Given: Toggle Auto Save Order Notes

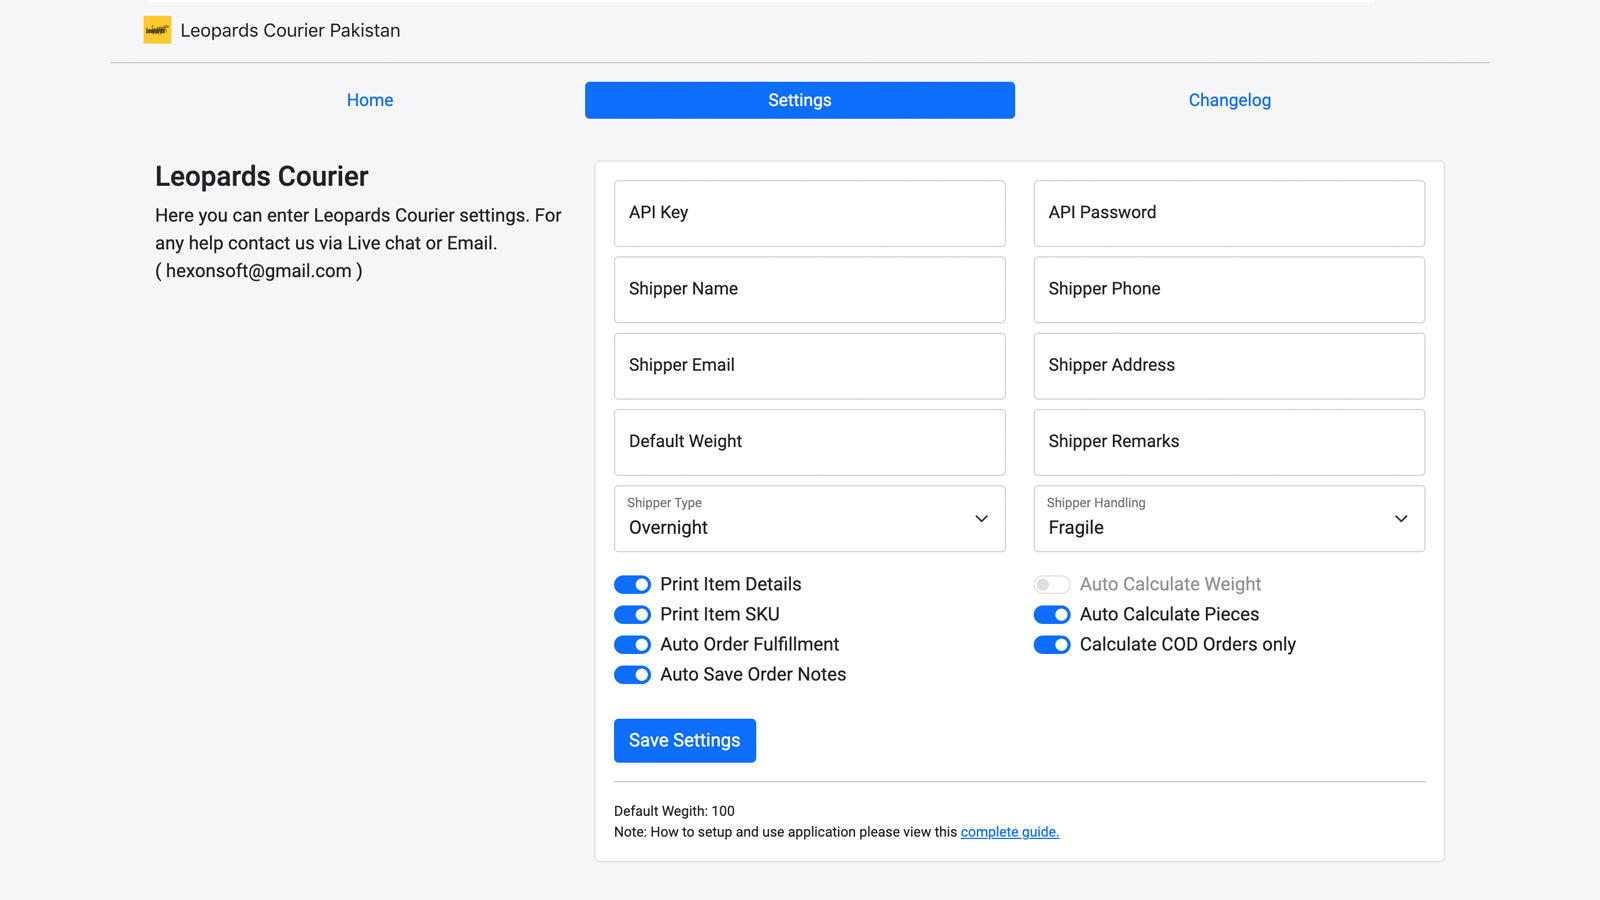Looking at the screenshot, I should [x=632, y=675].
